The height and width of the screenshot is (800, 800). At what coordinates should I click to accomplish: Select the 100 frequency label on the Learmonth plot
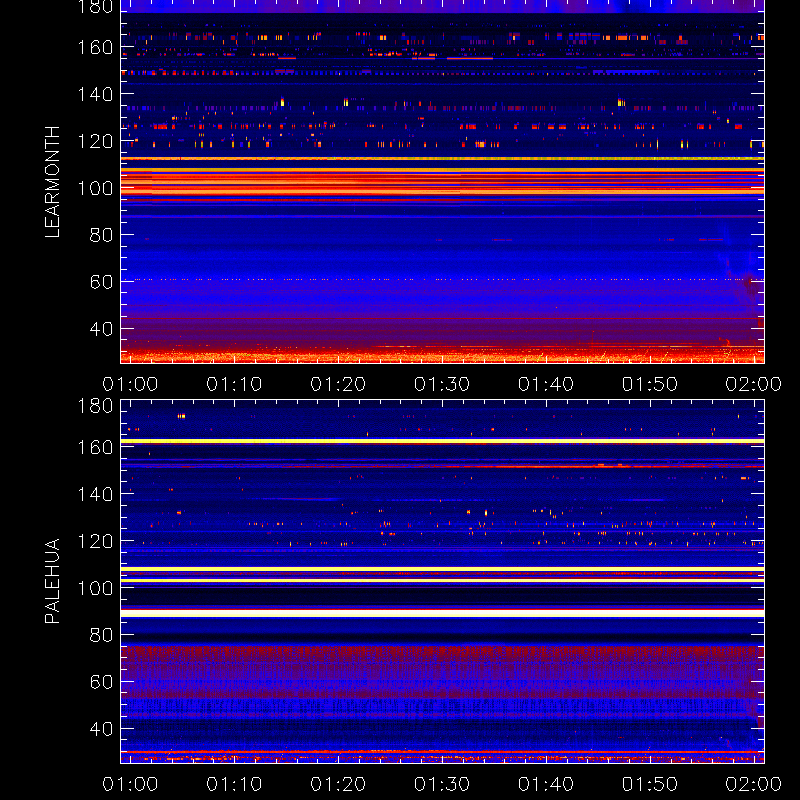click(x=95, y=188)
